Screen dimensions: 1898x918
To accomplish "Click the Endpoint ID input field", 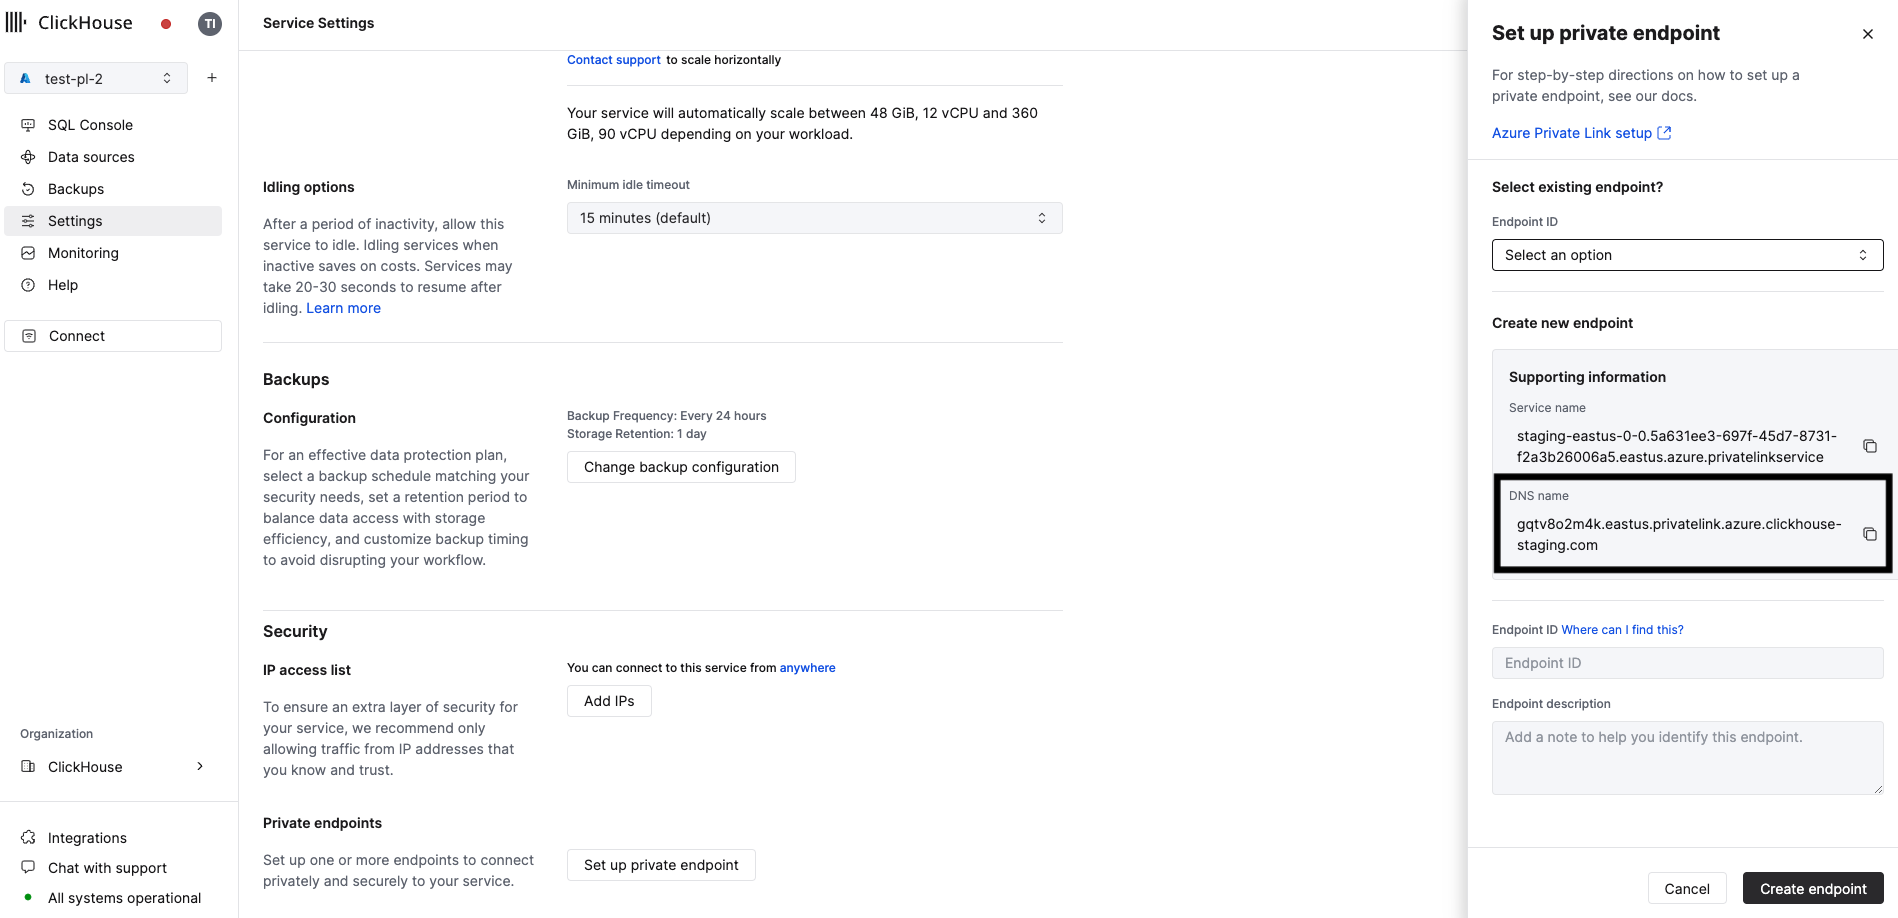I will tap(1686, 662).
